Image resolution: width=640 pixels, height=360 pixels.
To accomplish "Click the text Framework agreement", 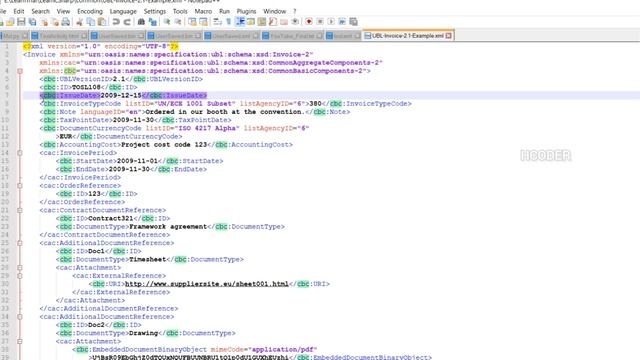I will click(x=168, y=227).
